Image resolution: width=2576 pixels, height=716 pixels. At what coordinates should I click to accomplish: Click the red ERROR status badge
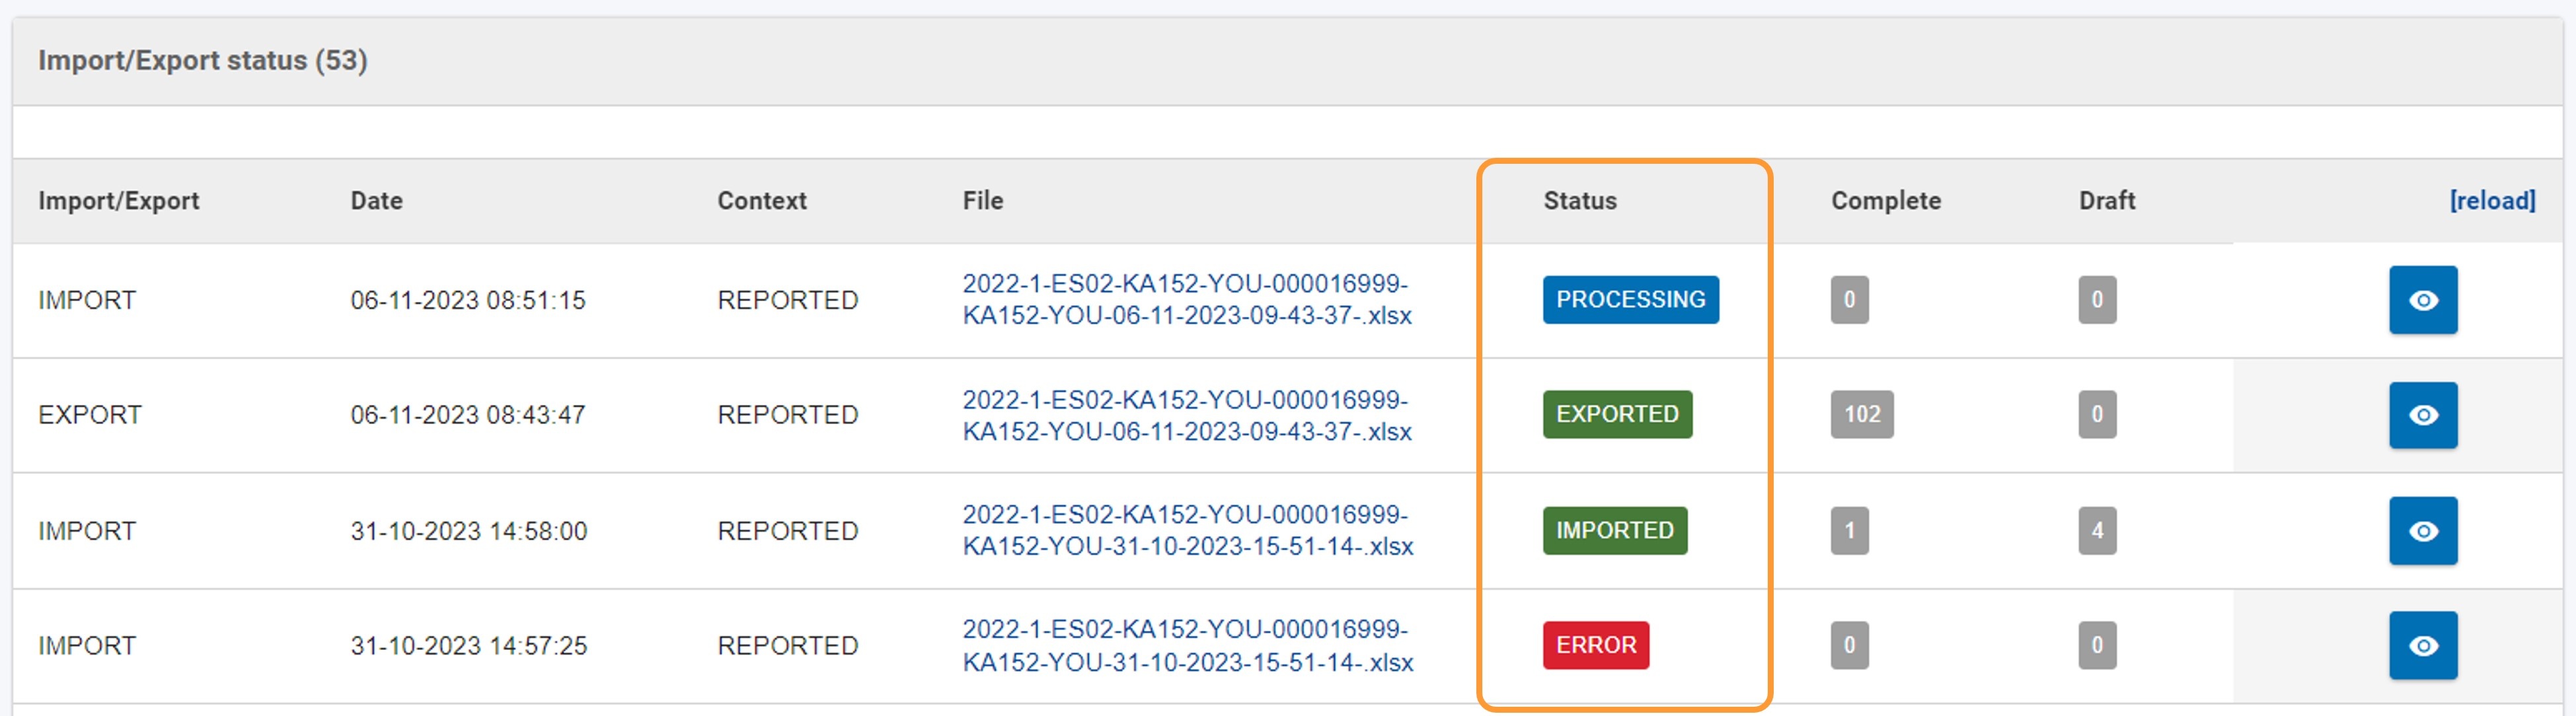coord(1595,645)
